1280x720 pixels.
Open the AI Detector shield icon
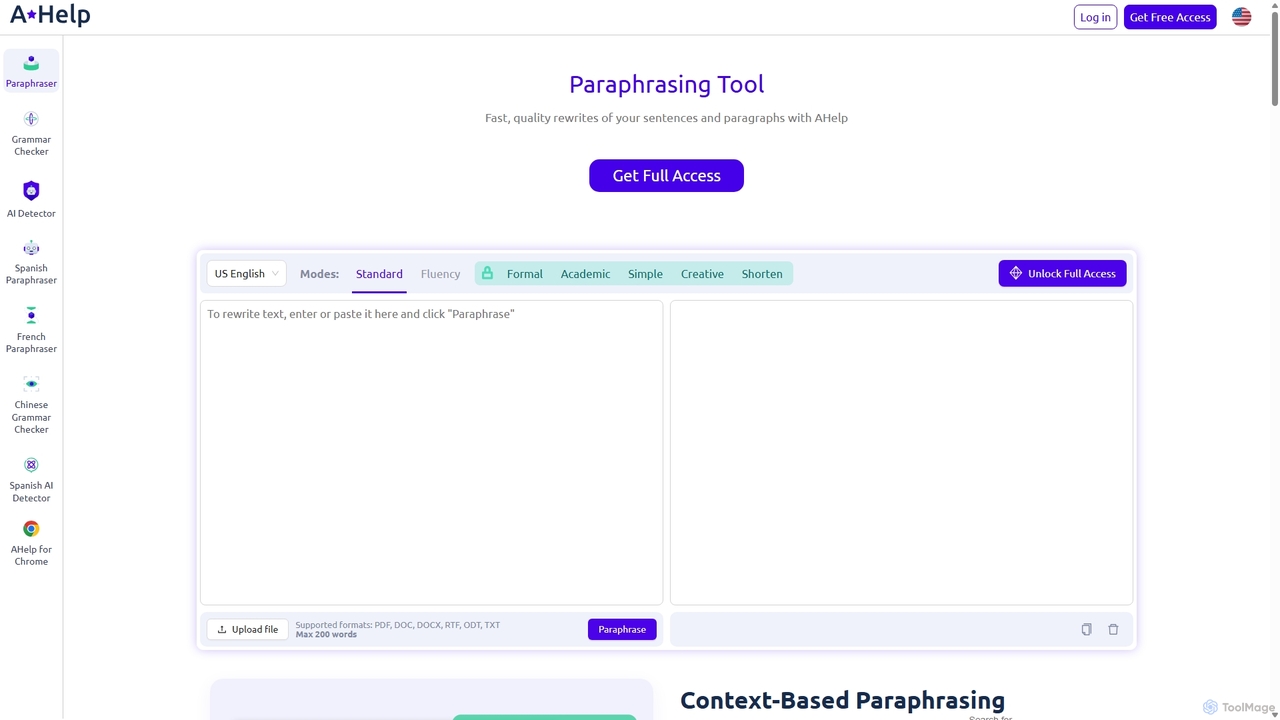31,190
